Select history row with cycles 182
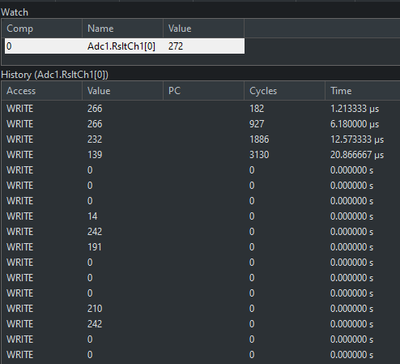Image resolution: width=400 pixels, height=364 pixels. click(202, 109)
